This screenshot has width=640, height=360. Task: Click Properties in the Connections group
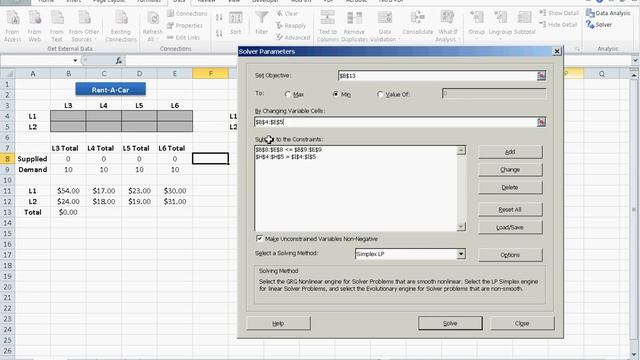185,25
